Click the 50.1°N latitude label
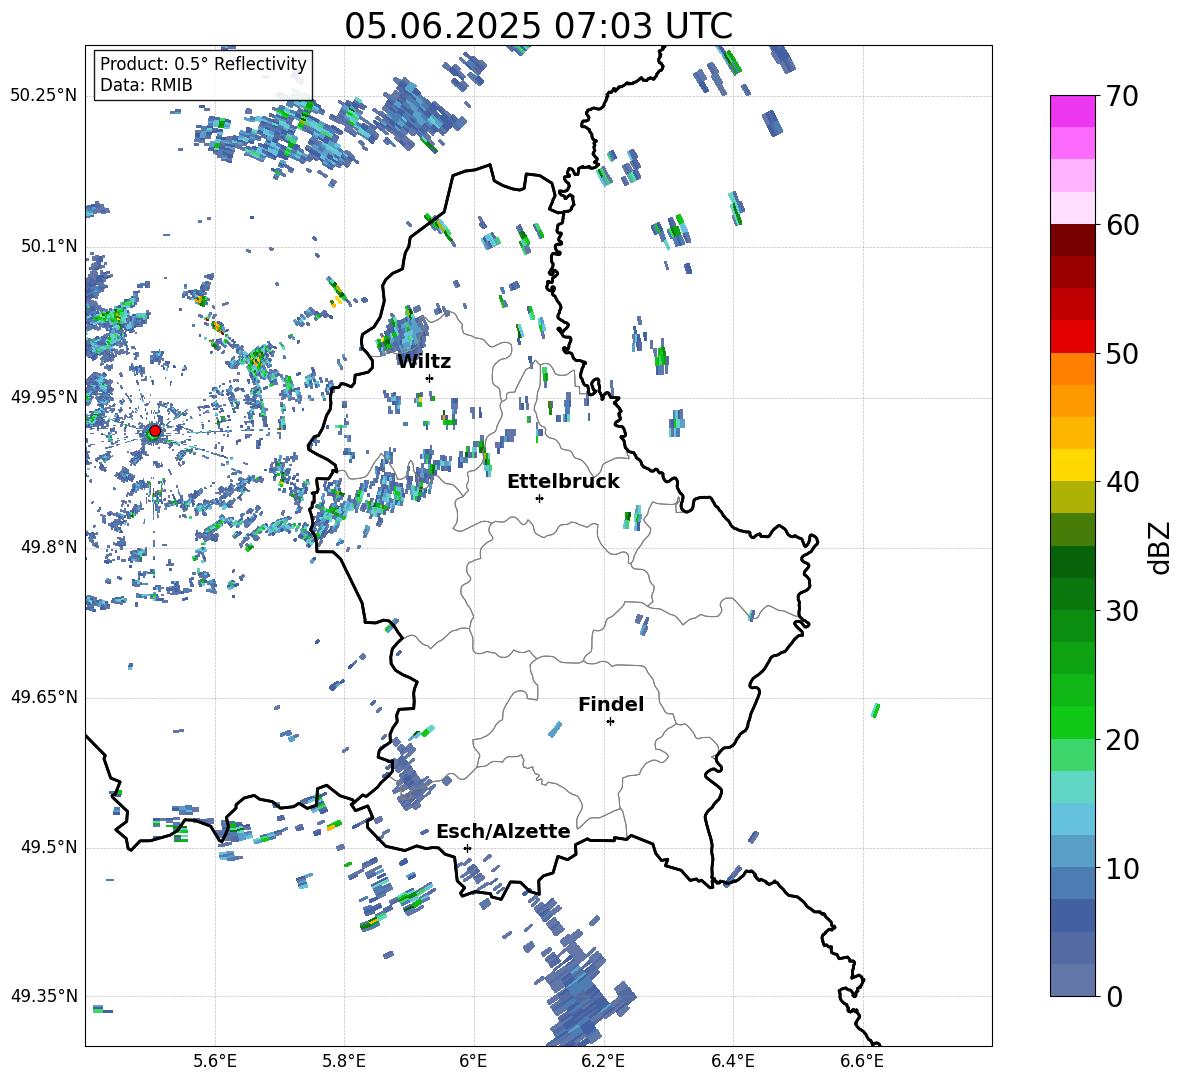 (x=49, y=246)
